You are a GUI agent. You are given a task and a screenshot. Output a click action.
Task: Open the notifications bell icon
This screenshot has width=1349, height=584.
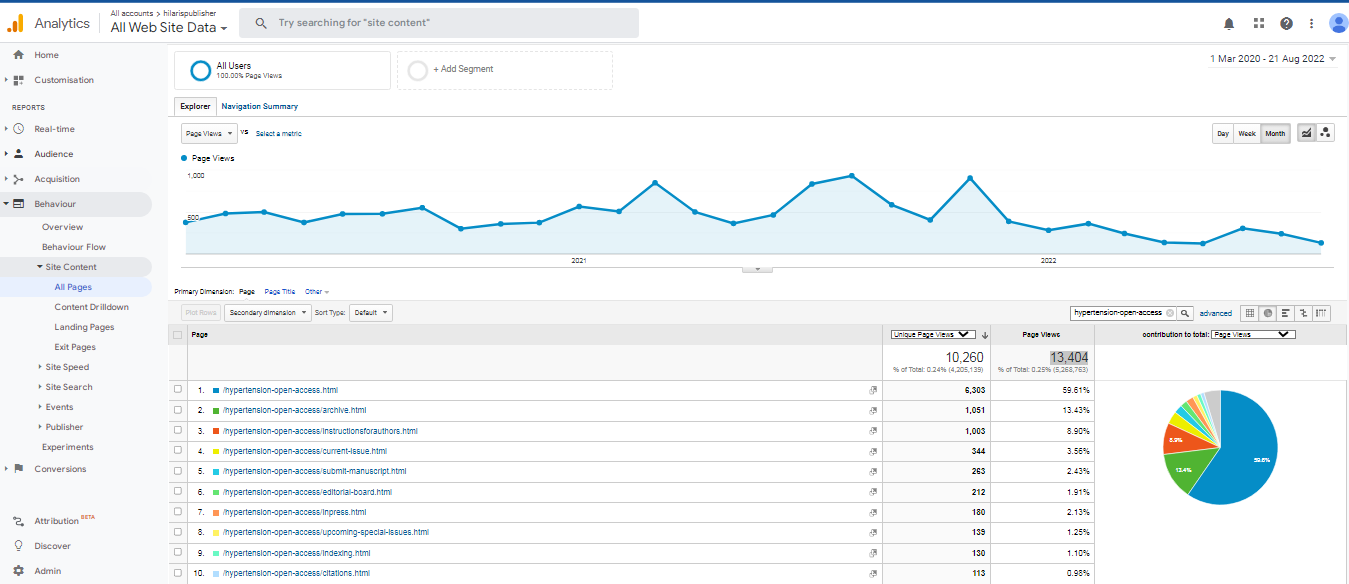click(x=1229, y=23)
